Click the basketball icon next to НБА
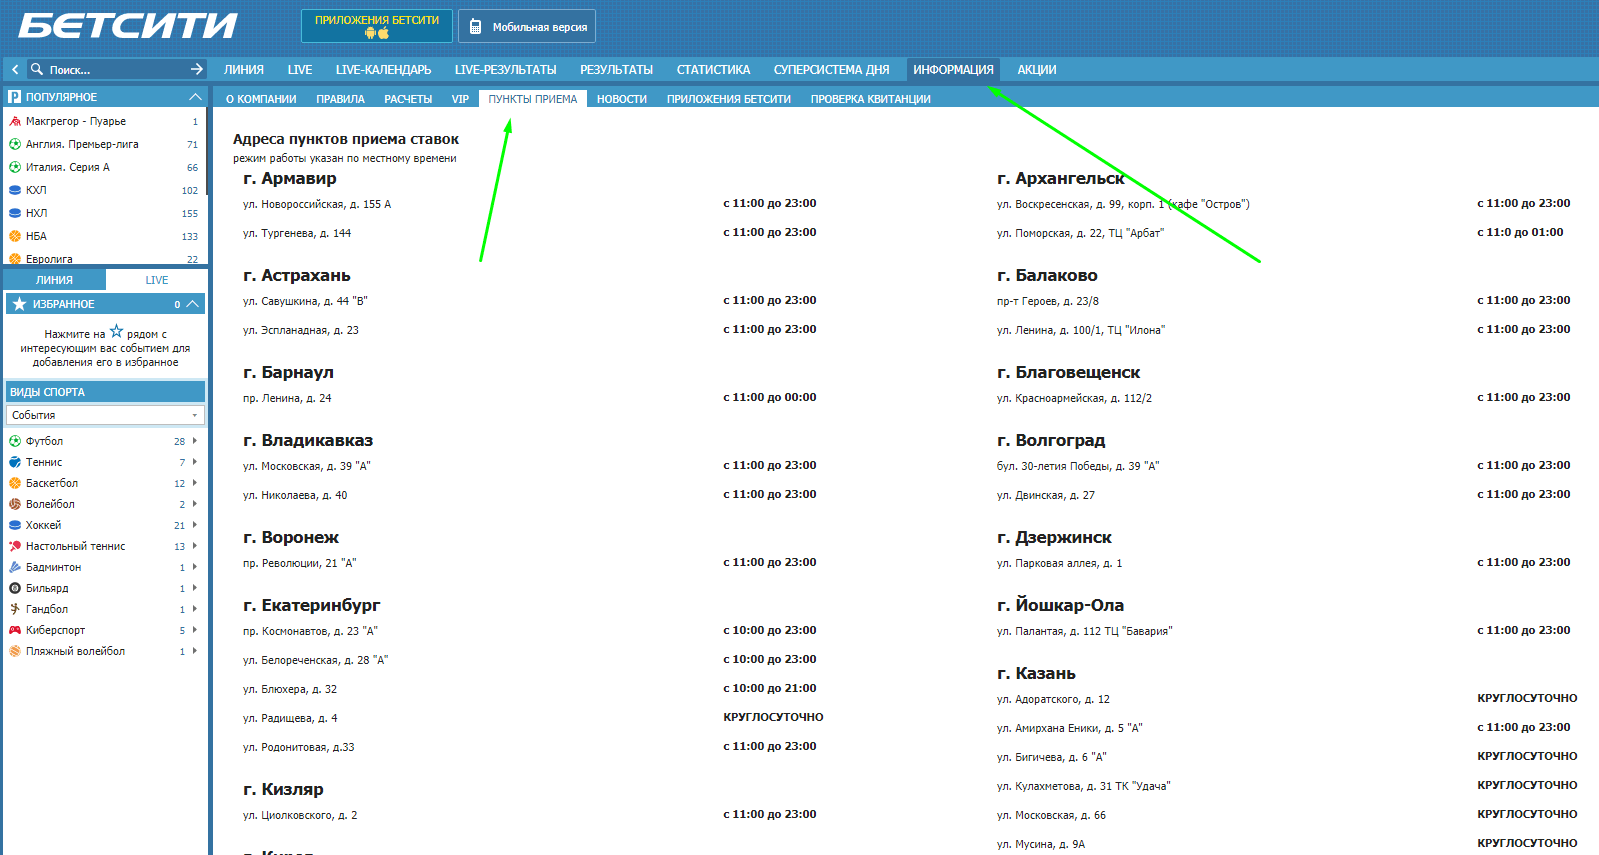 (15, 236)
